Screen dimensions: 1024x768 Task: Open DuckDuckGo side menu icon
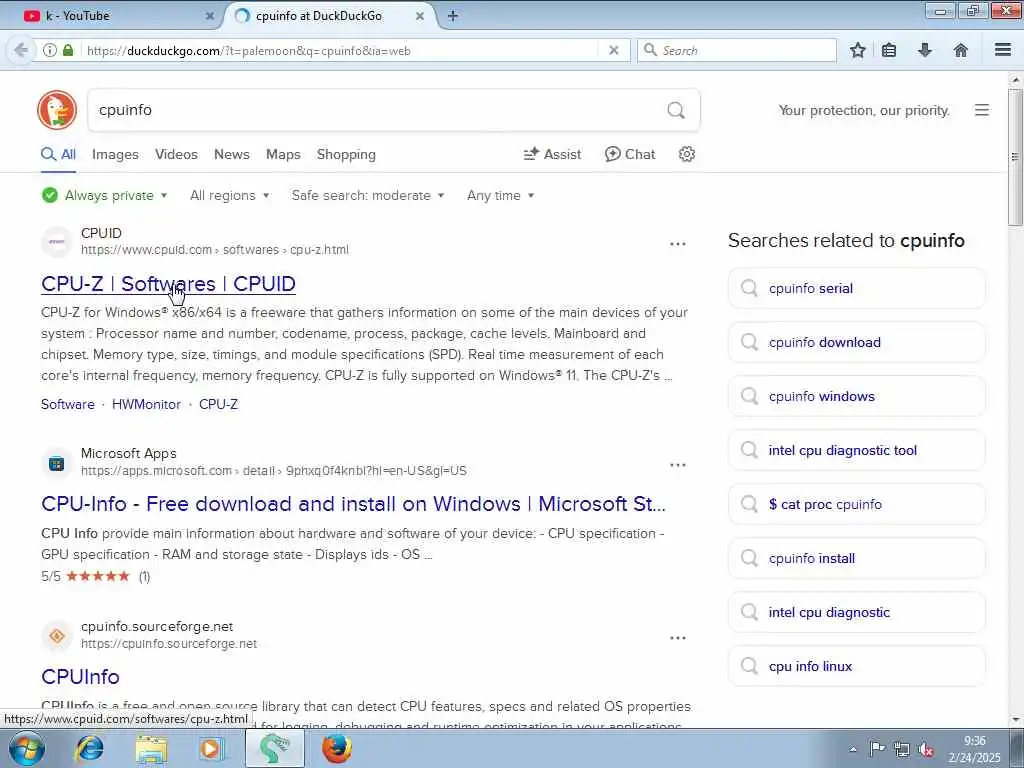[982, 110]
